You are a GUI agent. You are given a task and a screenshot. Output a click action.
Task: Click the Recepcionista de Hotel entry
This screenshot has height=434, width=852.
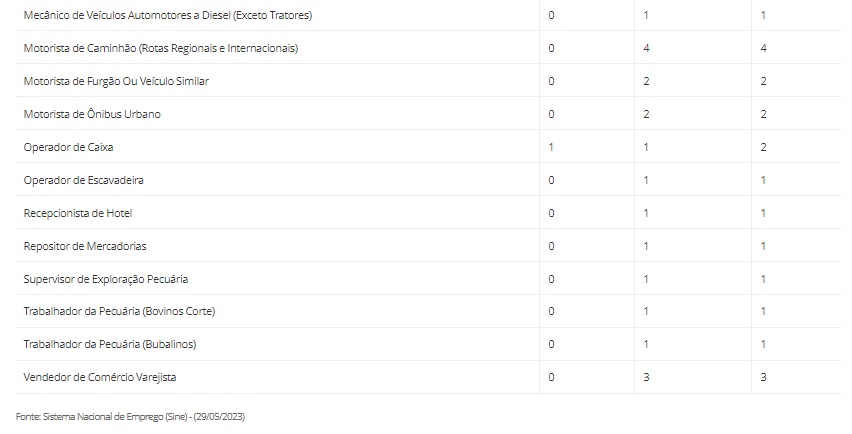78,213
